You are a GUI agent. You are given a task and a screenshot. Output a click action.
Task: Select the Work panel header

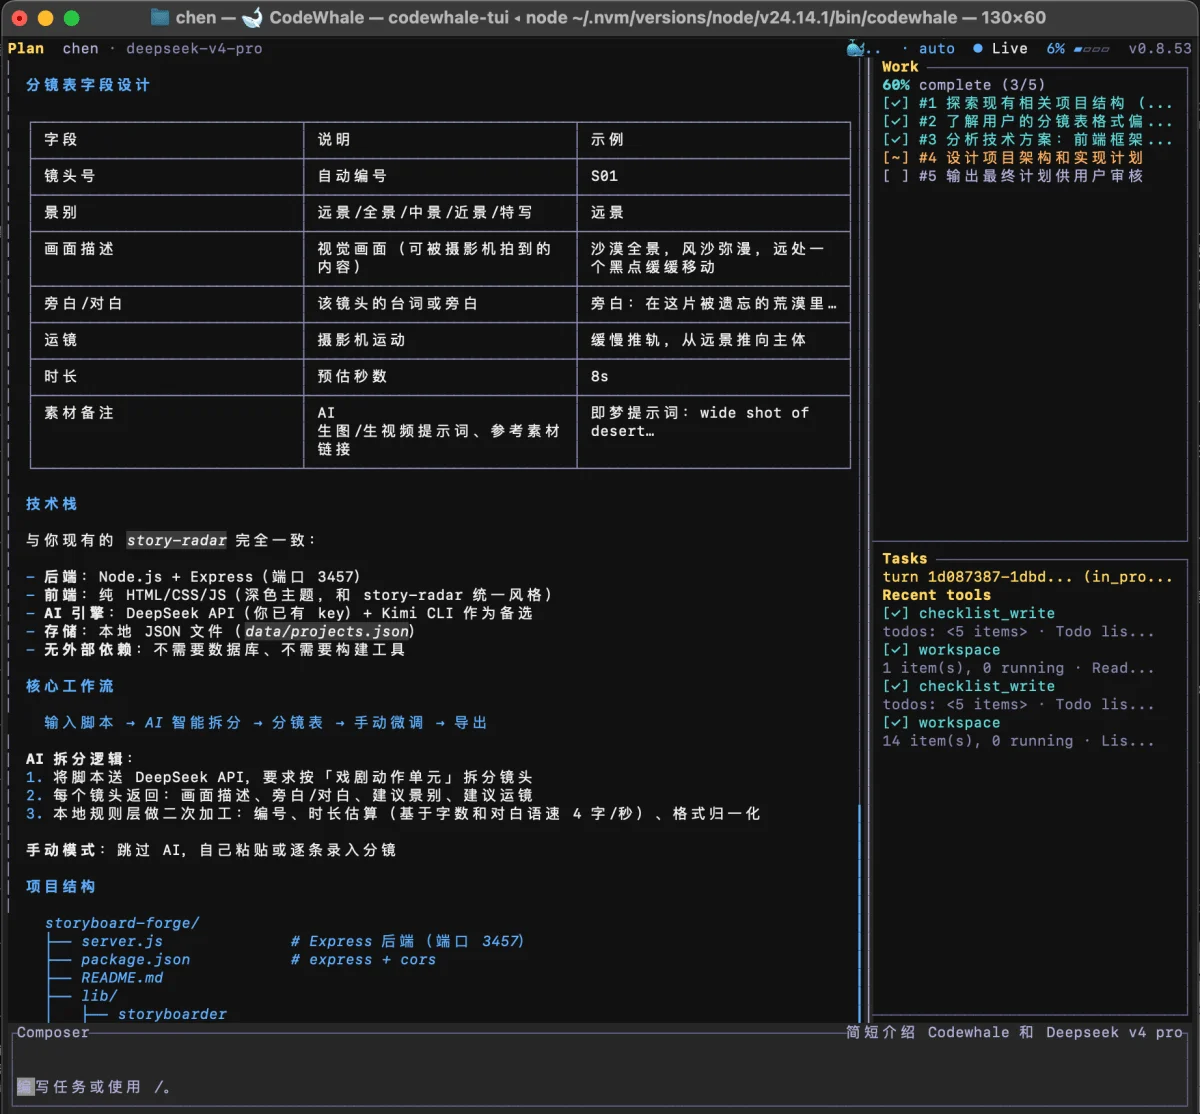coord(900,66)
